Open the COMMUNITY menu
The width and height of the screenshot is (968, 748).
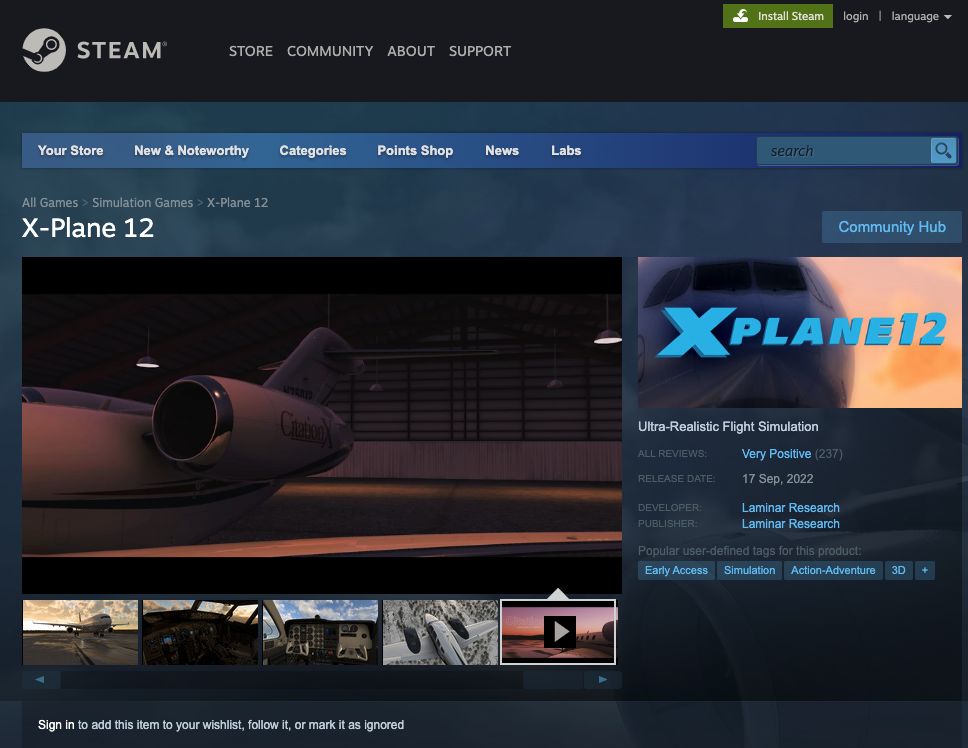pyautogui.click(x=330, y=51)
